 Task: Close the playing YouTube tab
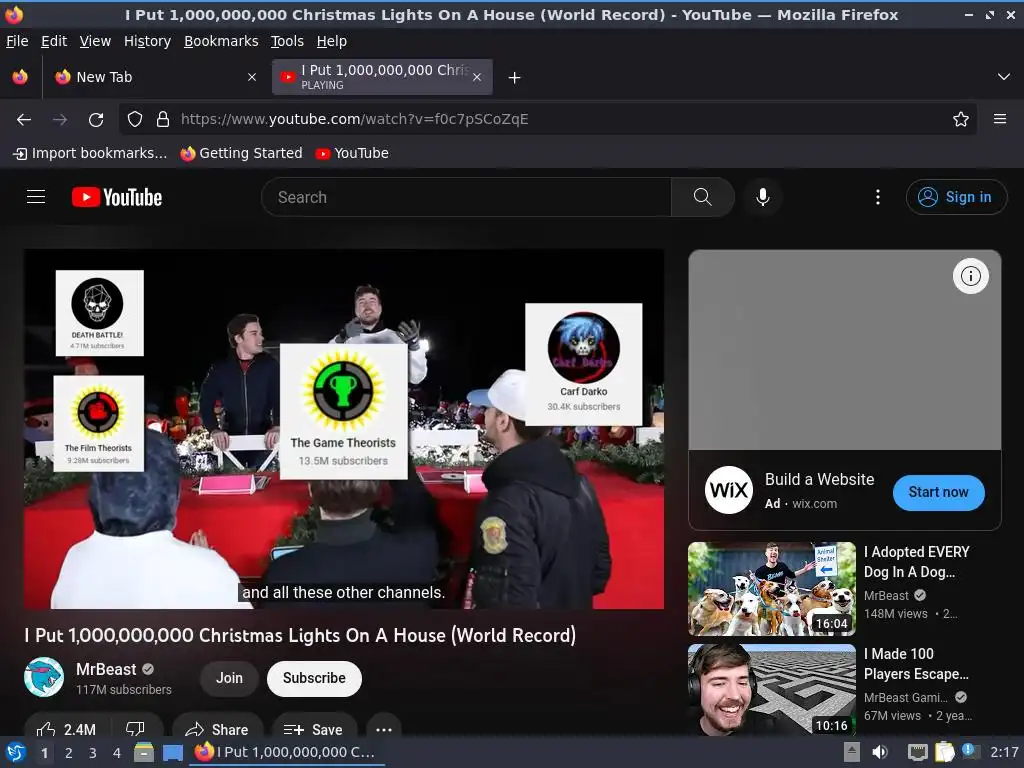point(477,77)
